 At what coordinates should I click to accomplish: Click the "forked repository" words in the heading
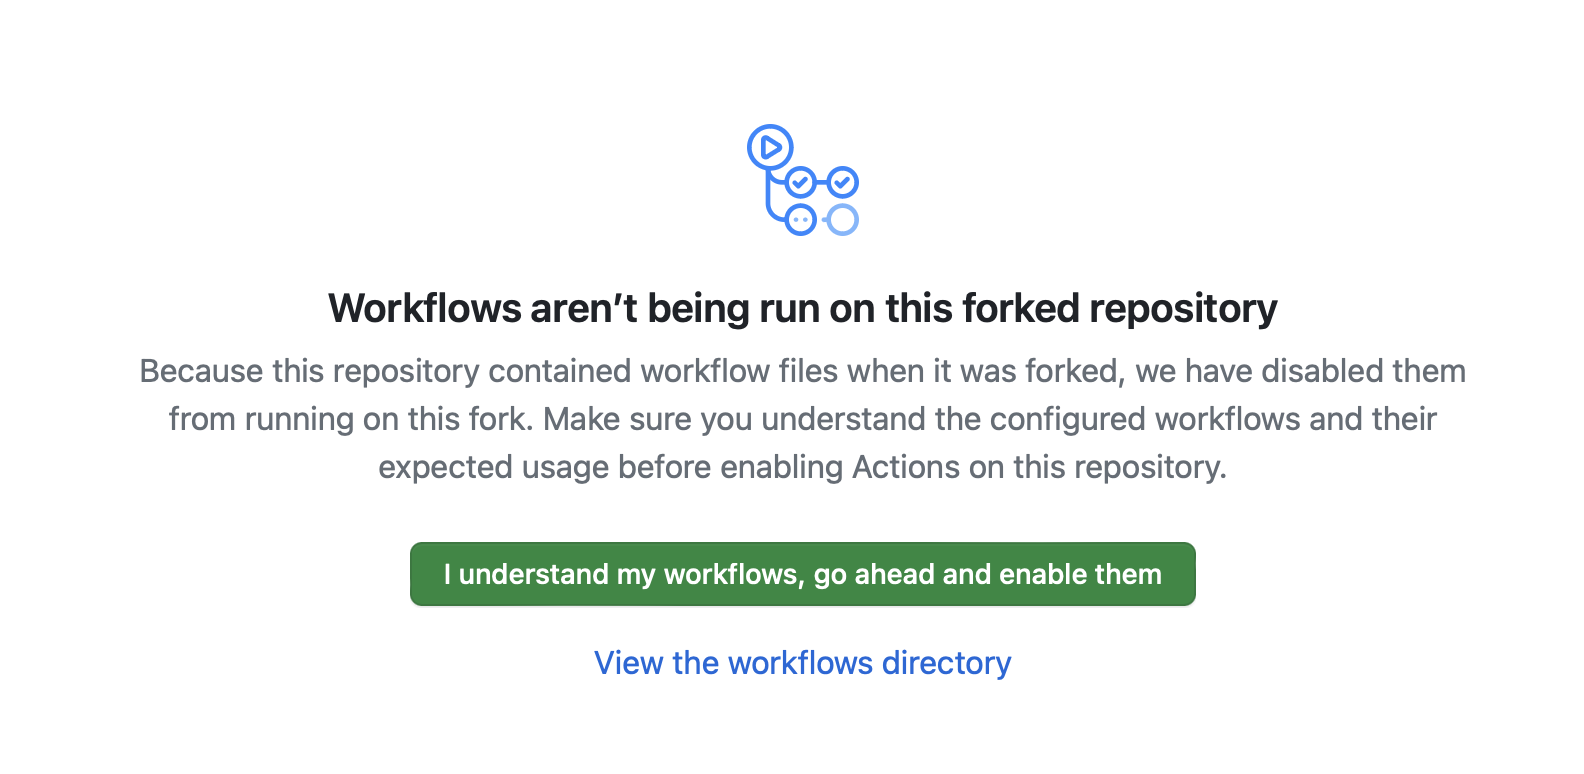(x=1120, y=308)
